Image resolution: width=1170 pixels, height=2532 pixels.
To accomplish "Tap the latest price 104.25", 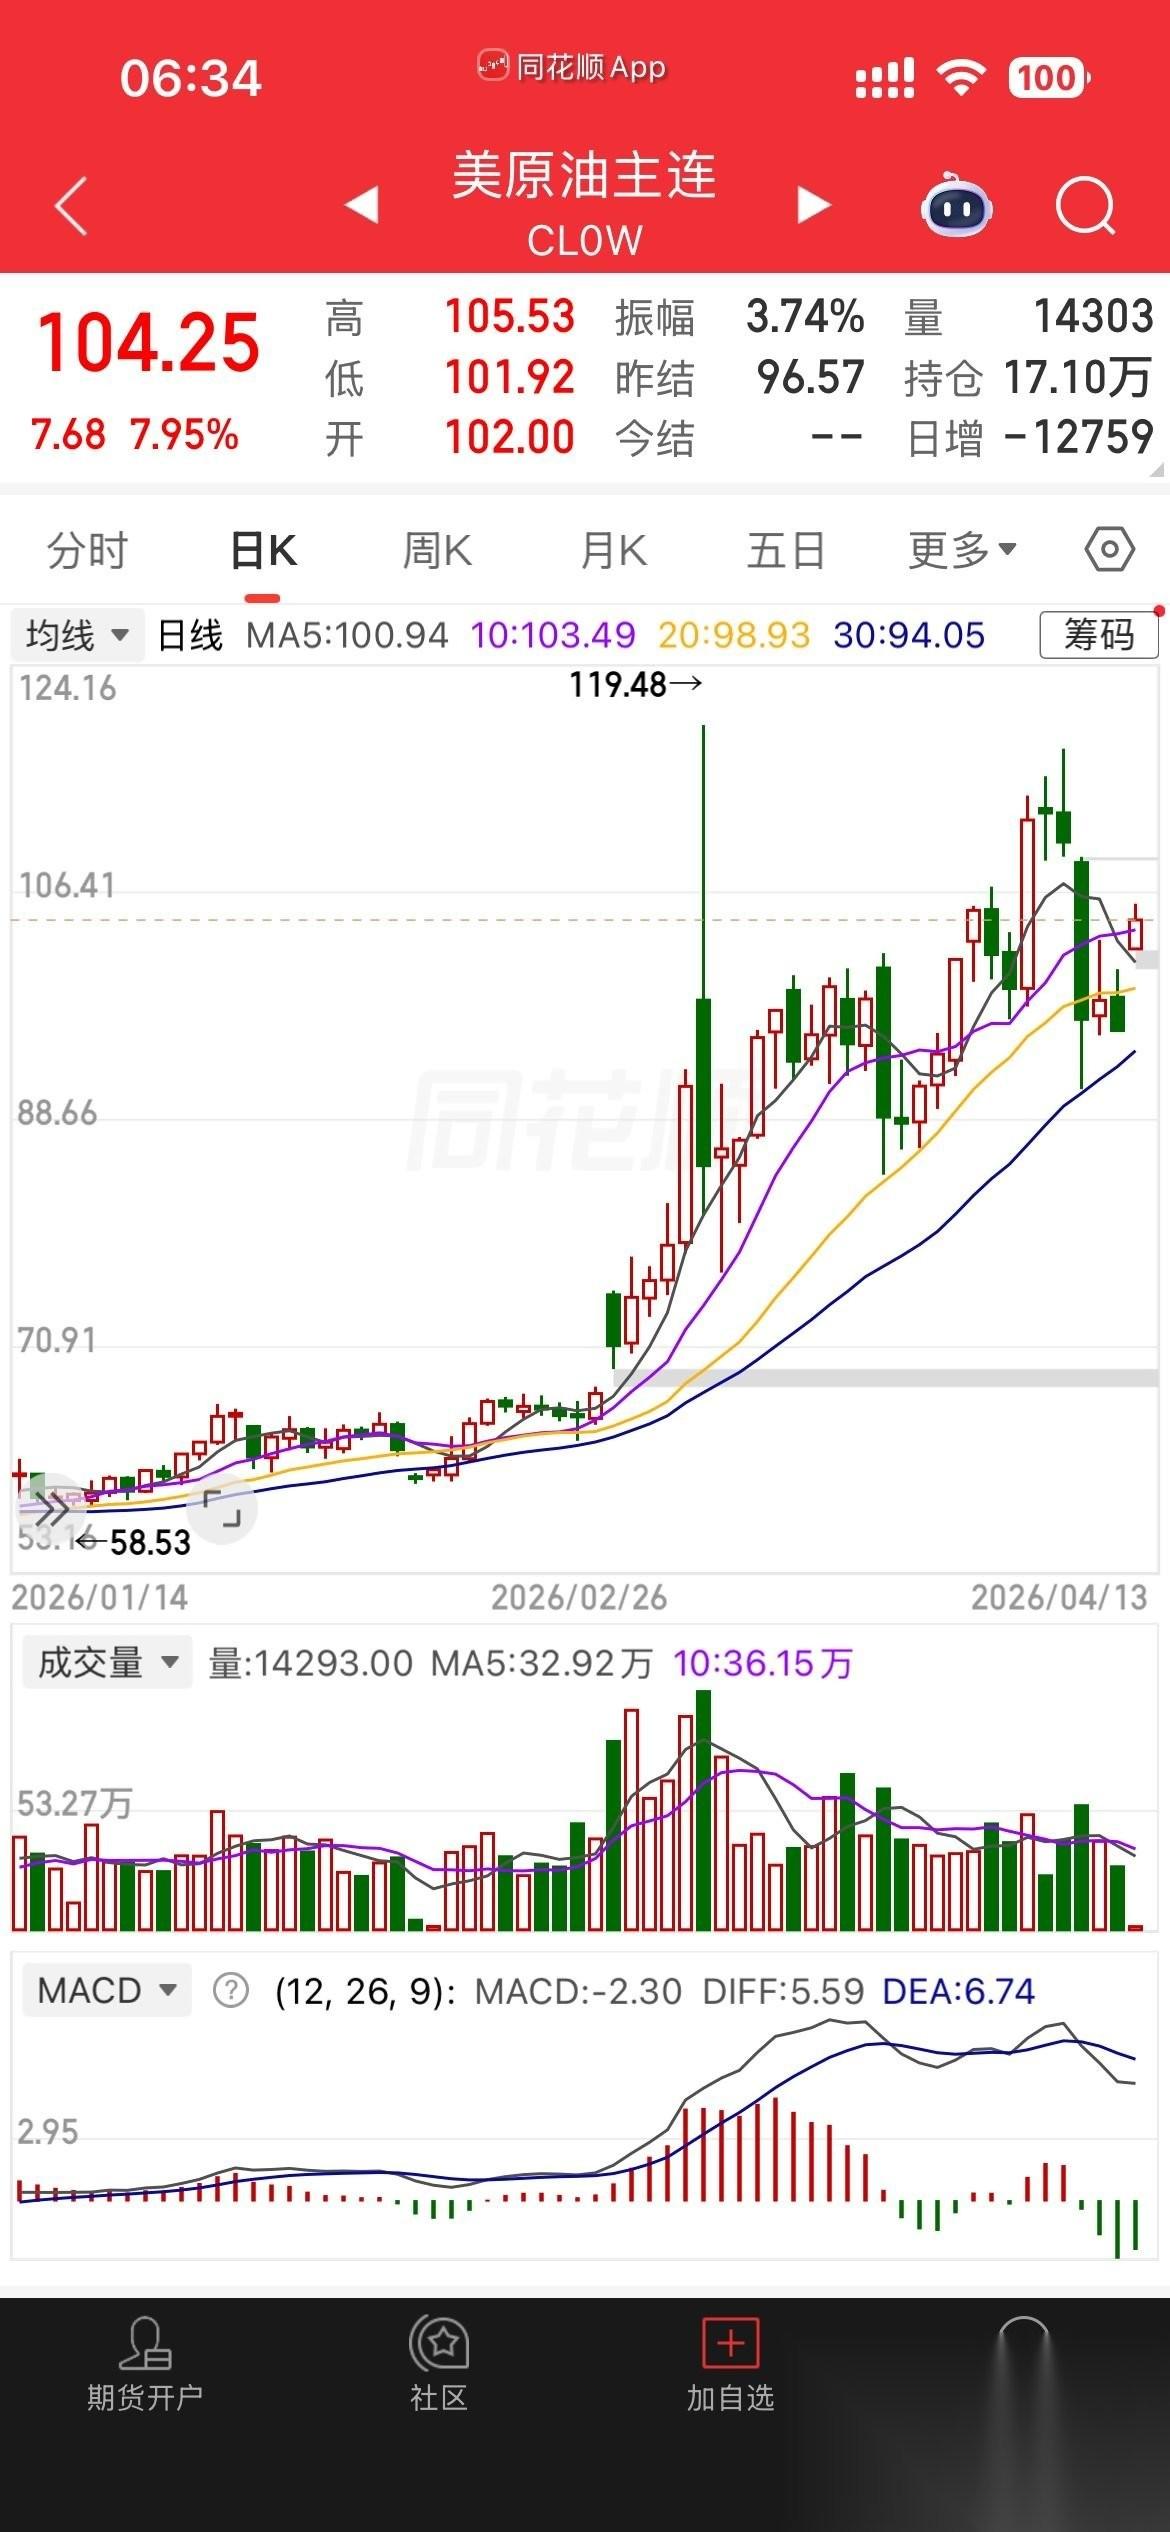I will [x=148, y=343].
